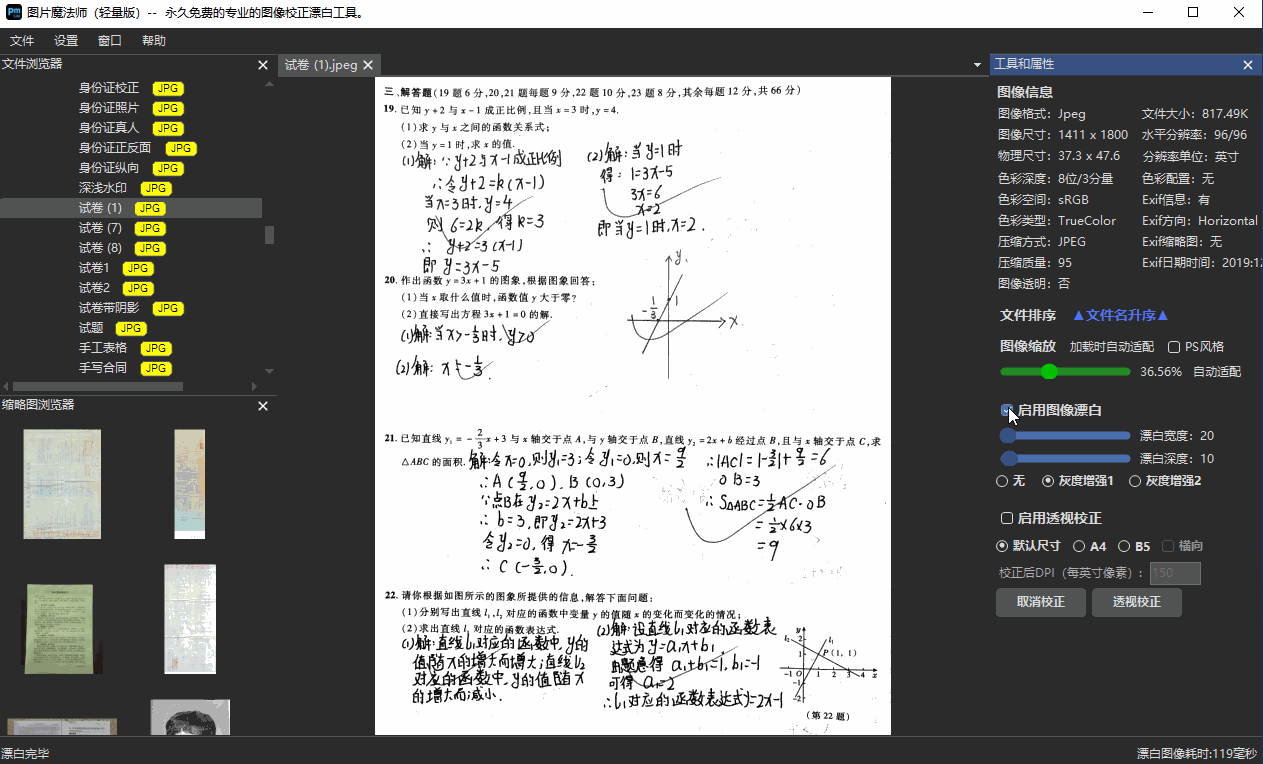The width and height of the screenshot is (1263, 764).
Task: Close the 文件浏览器 panel with its X icon
Action: (262, 64)
